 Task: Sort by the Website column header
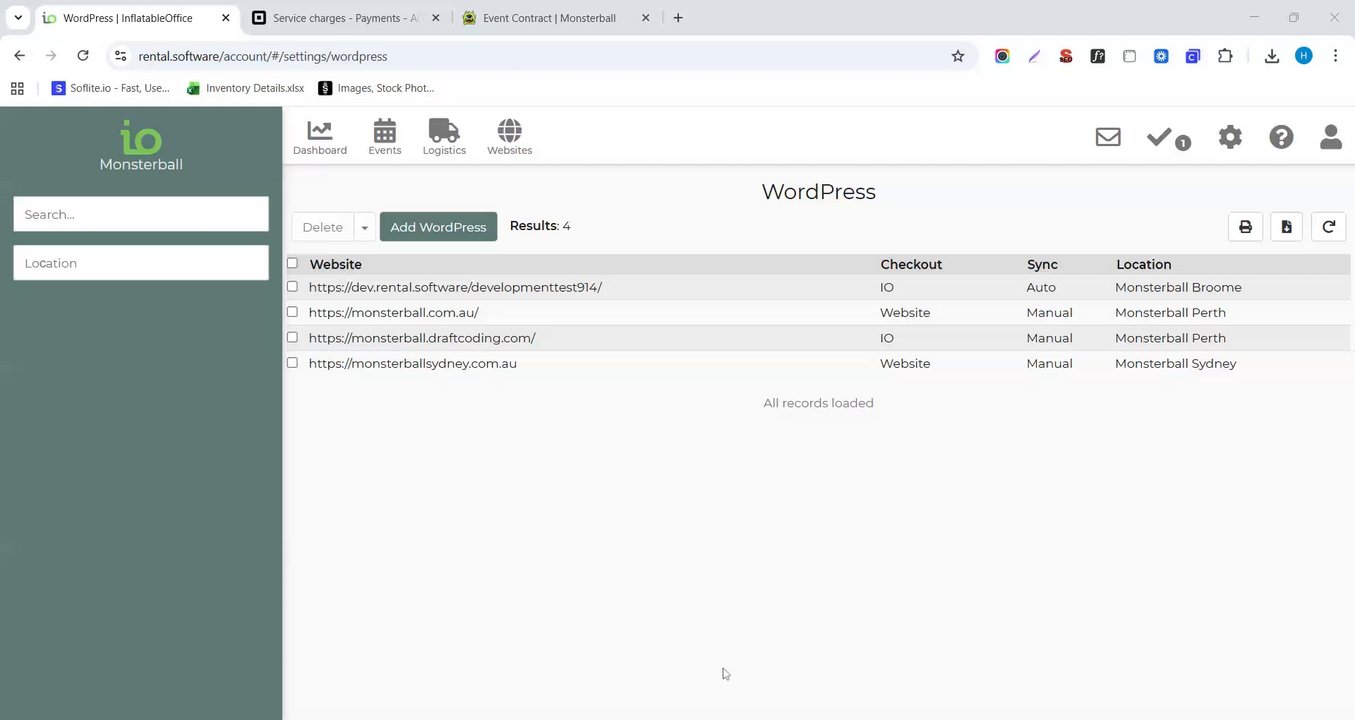336,264
